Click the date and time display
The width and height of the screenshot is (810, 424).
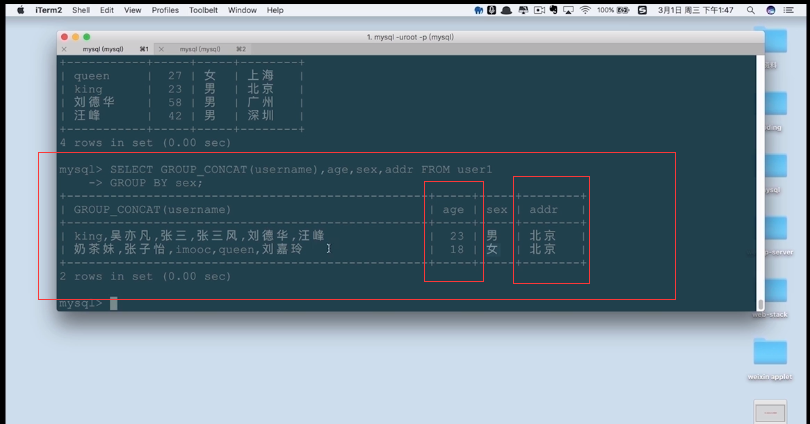click(695, 10)
